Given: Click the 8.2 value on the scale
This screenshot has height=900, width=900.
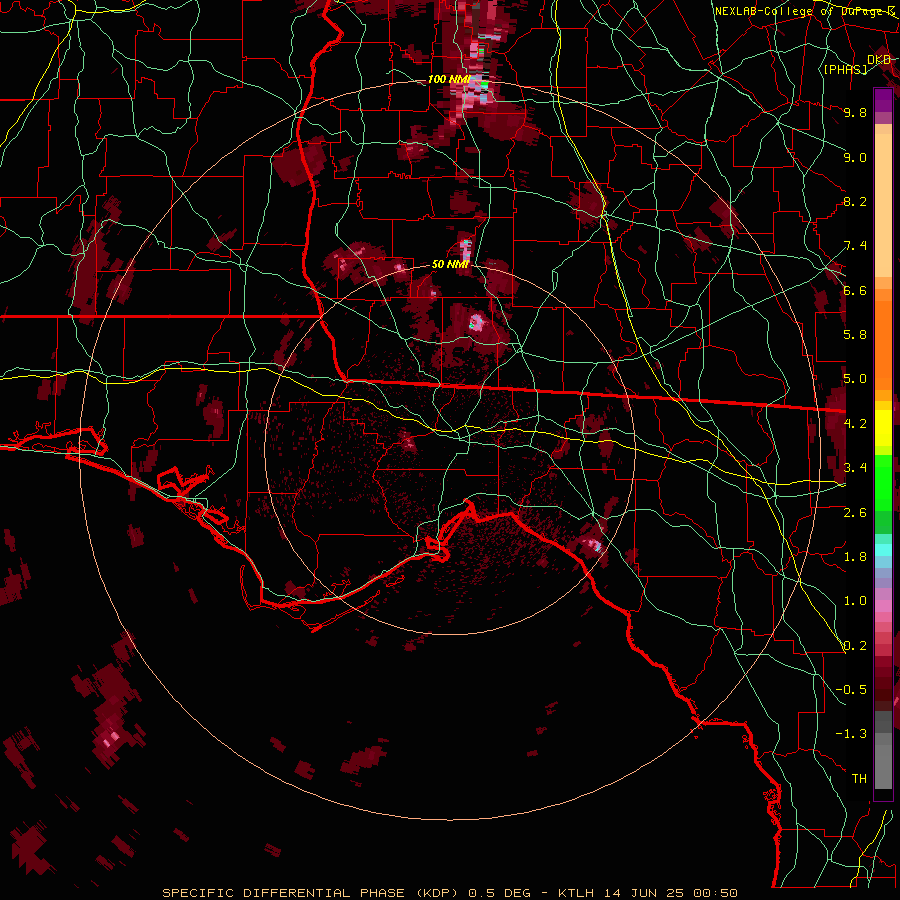Looking at the screenshot, I should [855, 201].
